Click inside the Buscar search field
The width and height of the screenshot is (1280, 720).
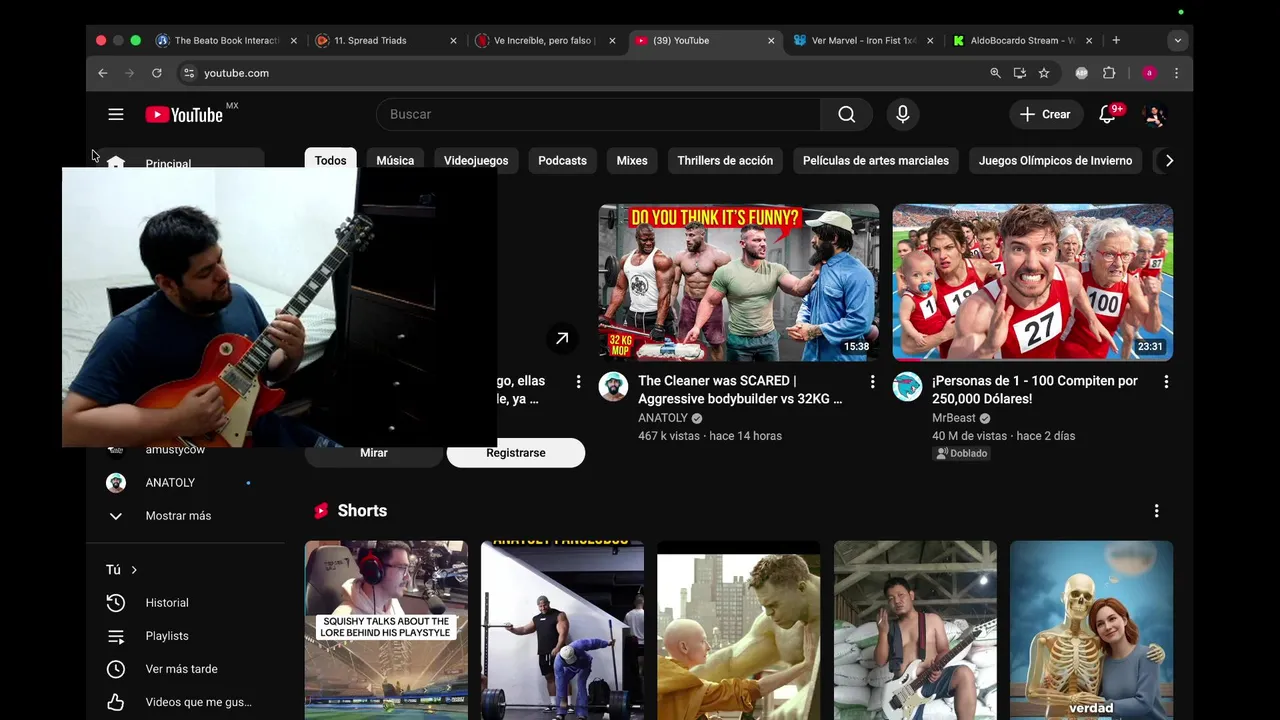(x=598, y=114)
